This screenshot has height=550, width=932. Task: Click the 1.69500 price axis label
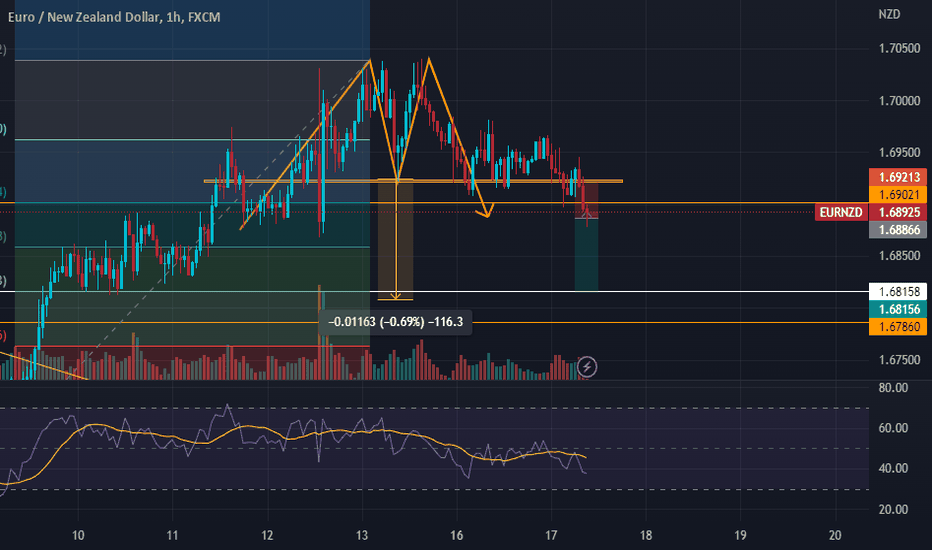pyautogui.click(x=899, y=152)
